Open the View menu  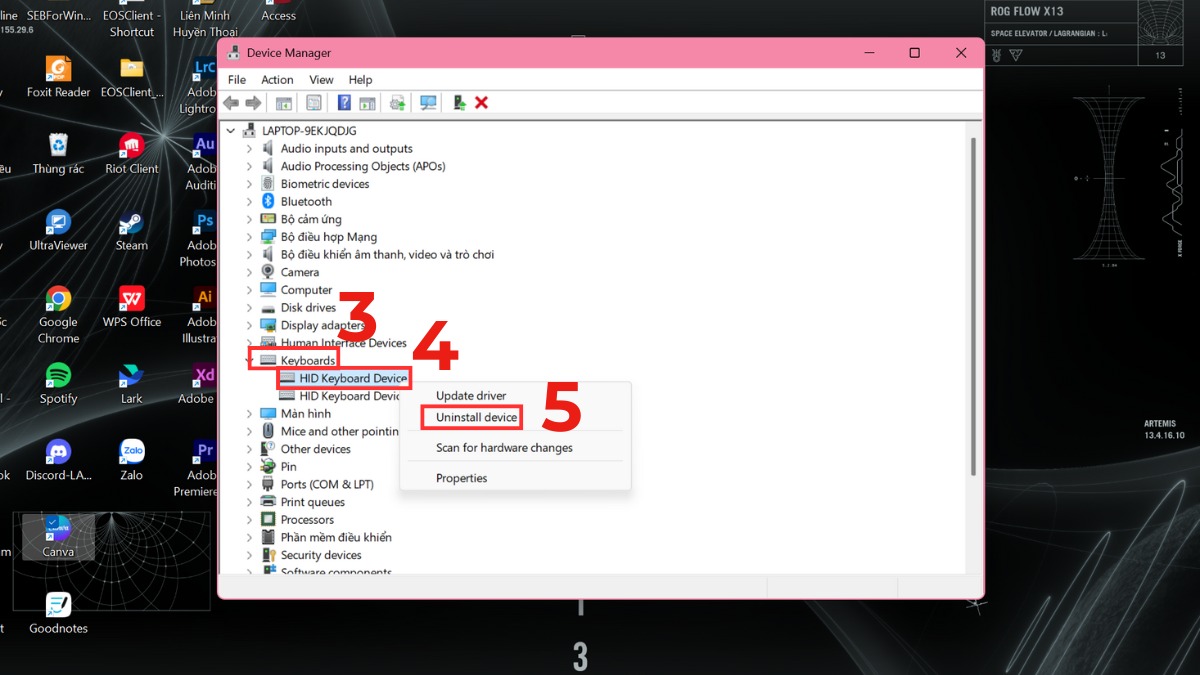[x=321, y=79]
